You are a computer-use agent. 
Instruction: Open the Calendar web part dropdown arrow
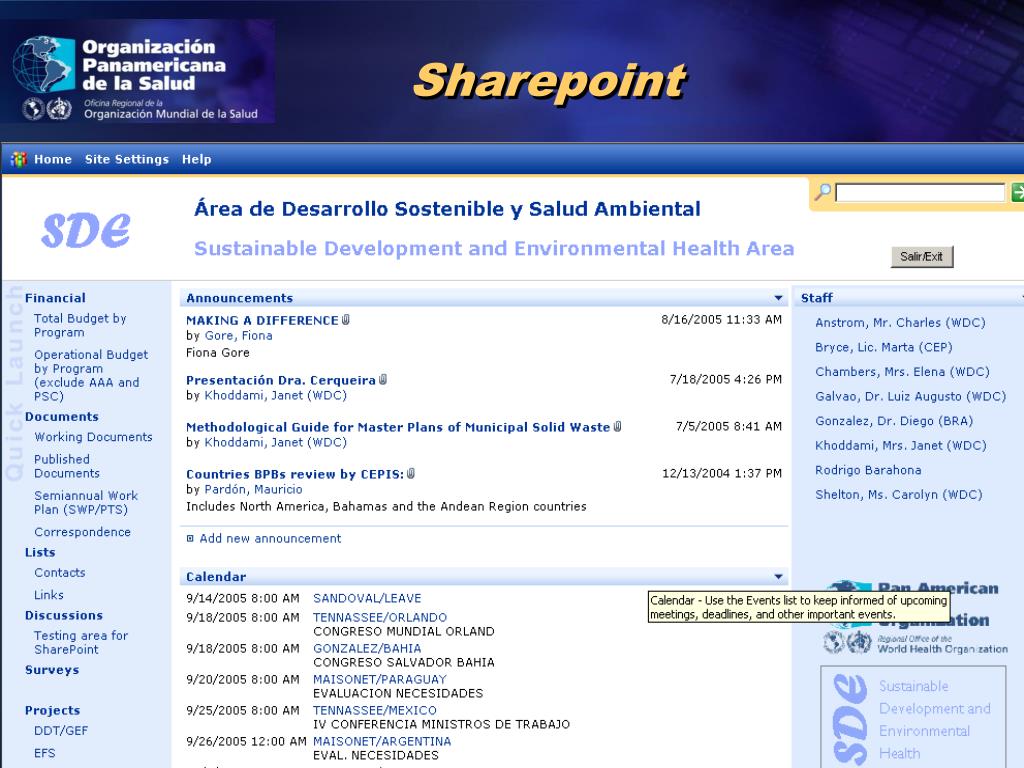[x=778, y=577]
